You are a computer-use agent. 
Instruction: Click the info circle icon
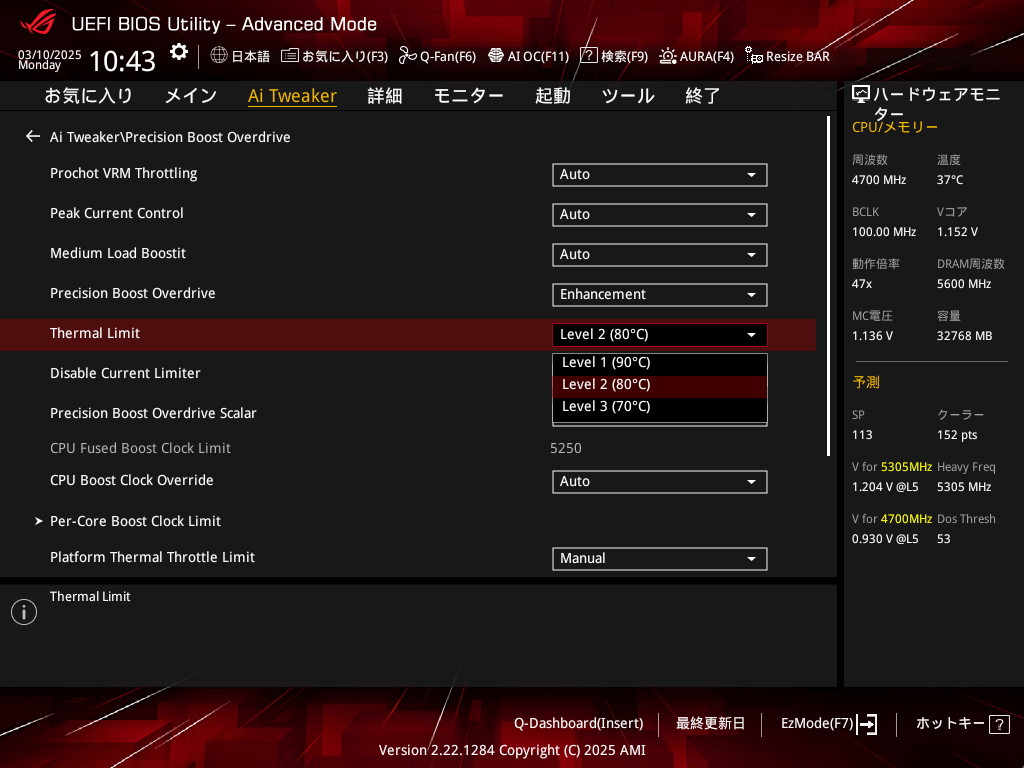[x=24, y=612]
